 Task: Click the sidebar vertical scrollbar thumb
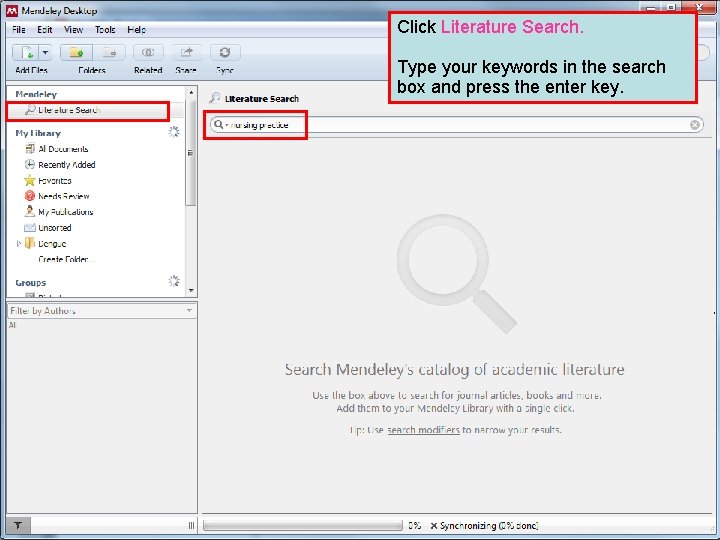191,153
